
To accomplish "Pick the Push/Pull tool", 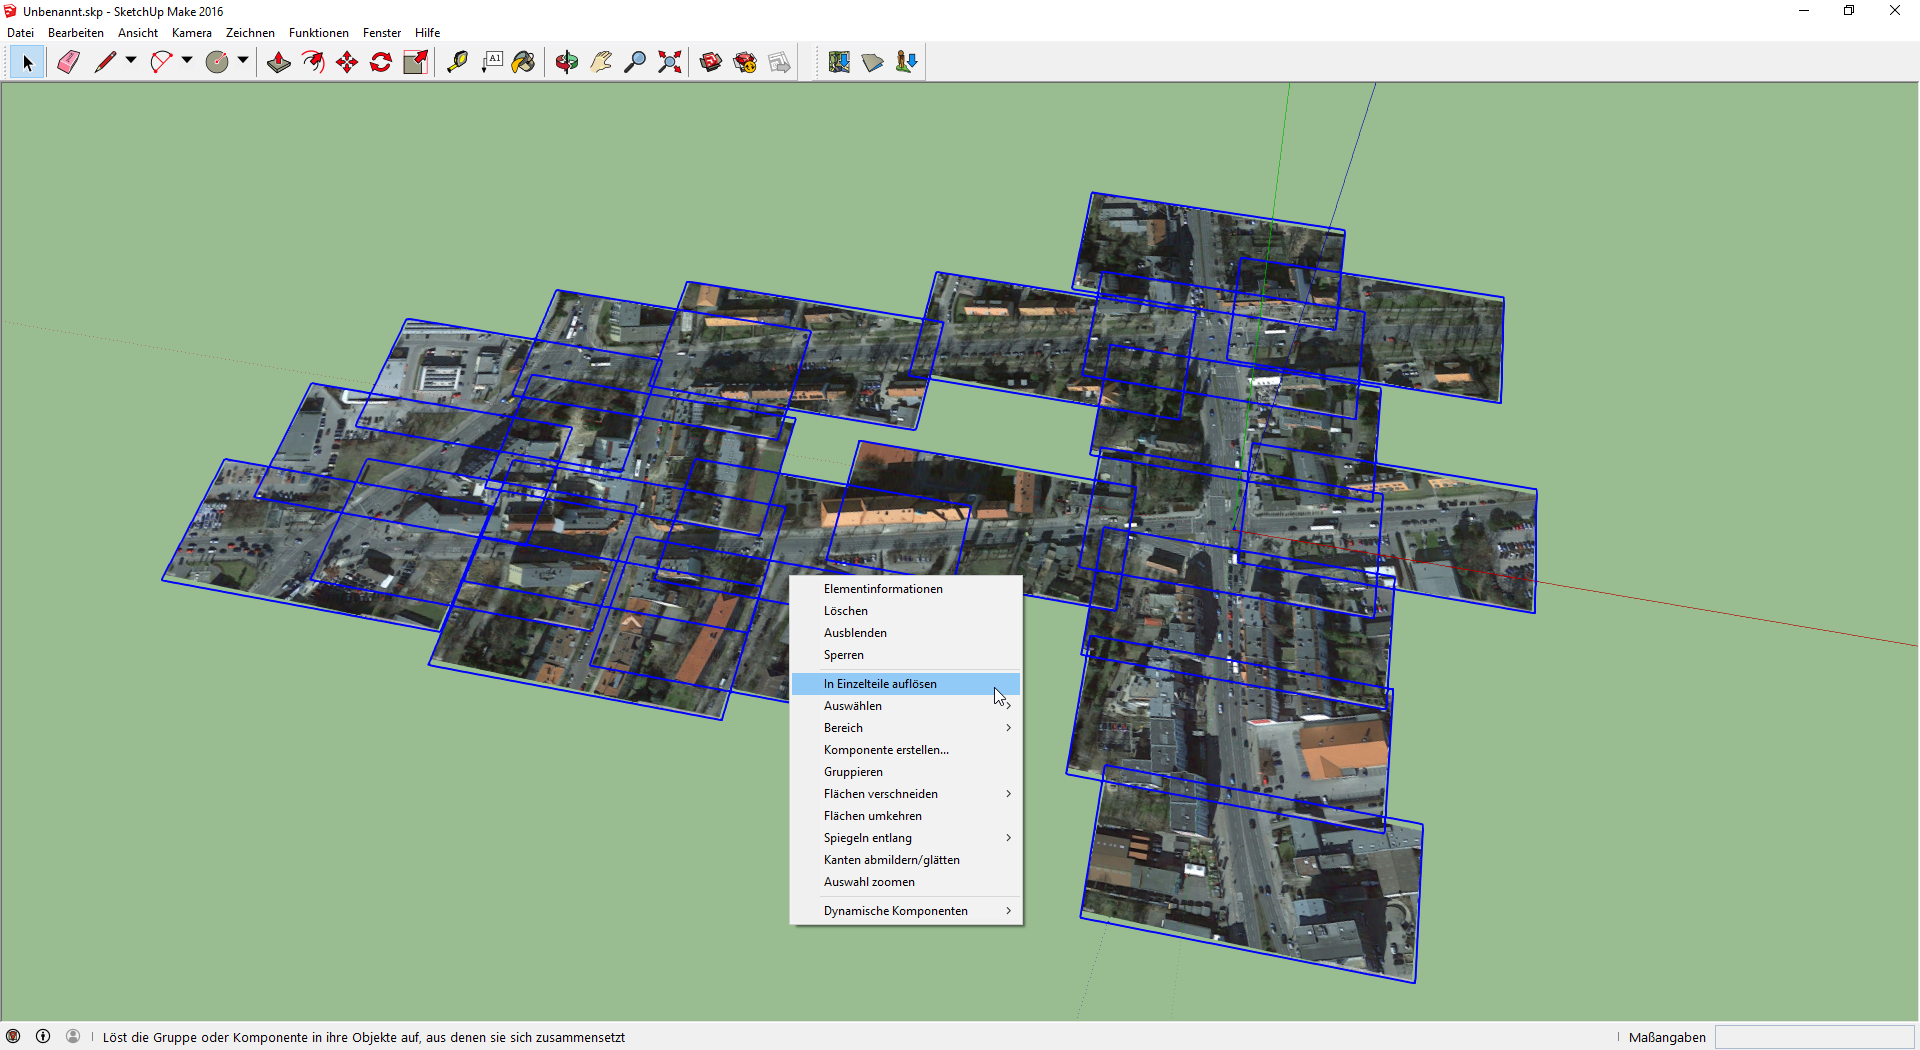I will click(279, 62).
